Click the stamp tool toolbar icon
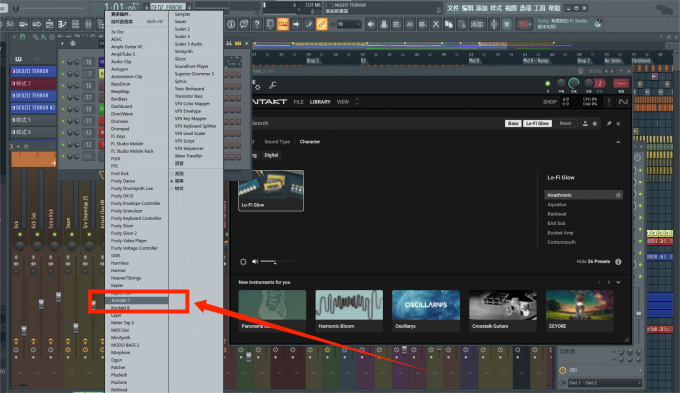 (x=384, y=24)
